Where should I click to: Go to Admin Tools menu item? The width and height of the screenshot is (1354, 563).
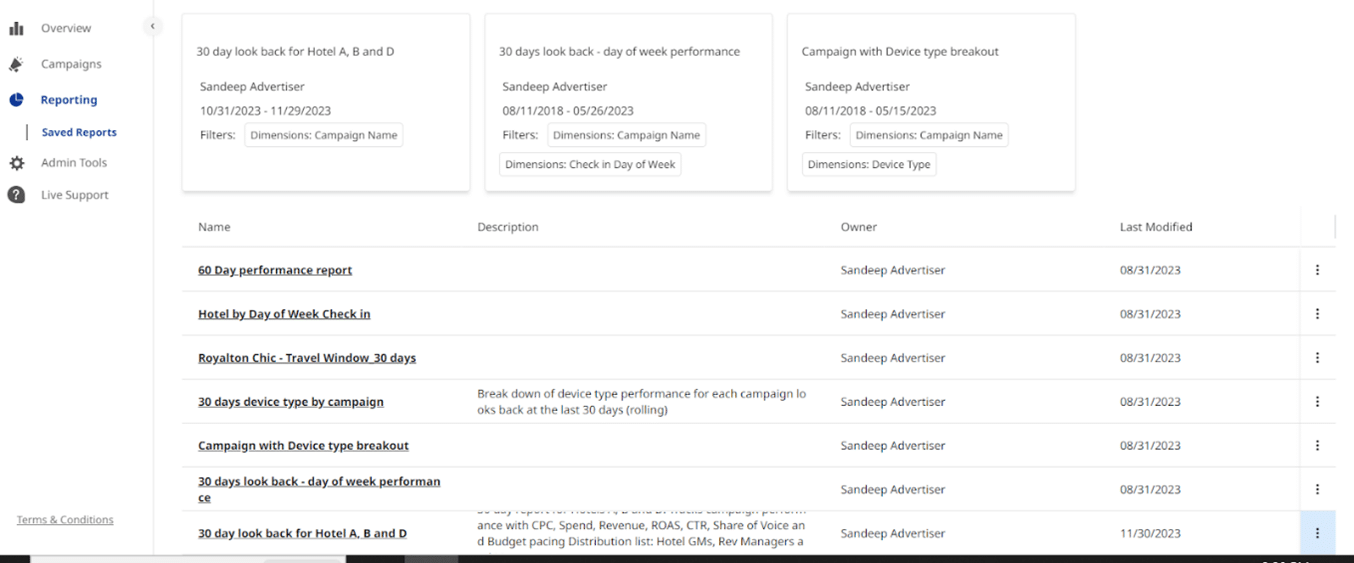point(74,163)
